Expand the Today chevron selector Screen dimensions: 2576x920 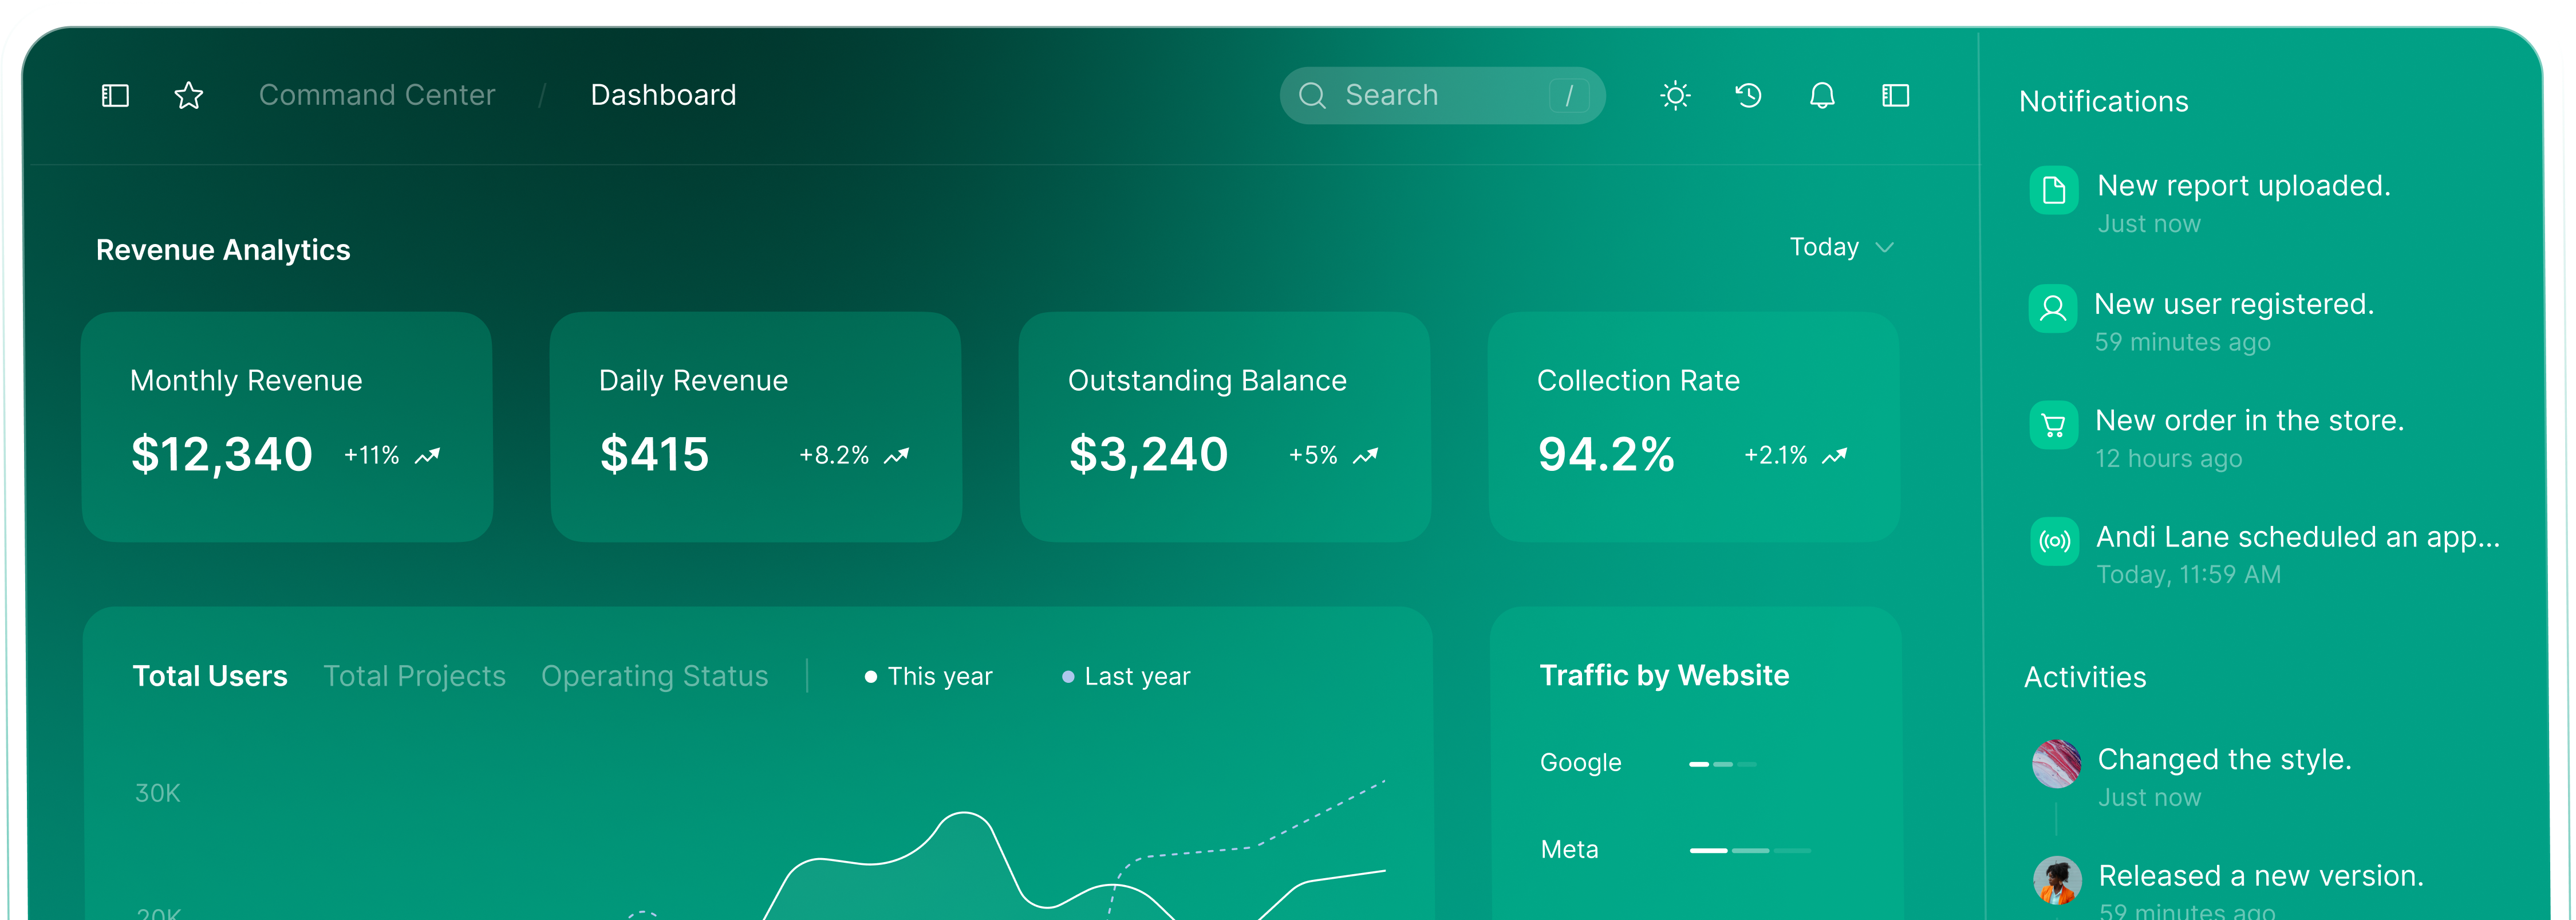1886,247
